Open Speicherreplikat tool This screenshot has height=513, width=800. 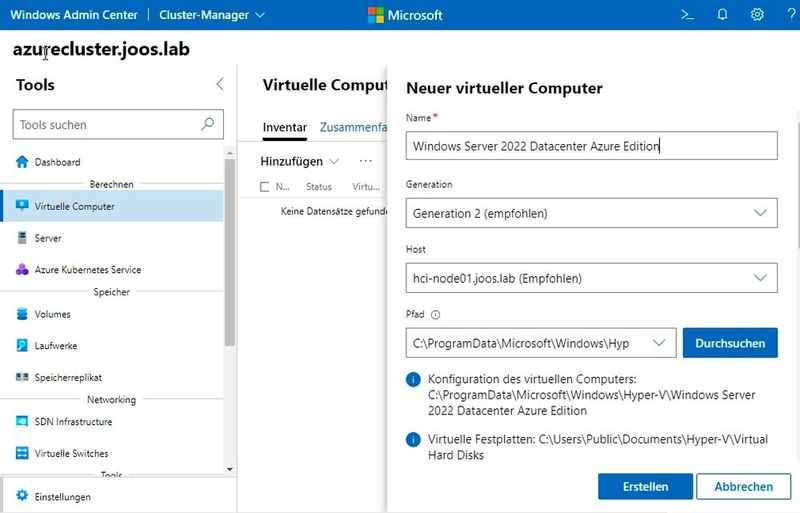coord(112,377)
